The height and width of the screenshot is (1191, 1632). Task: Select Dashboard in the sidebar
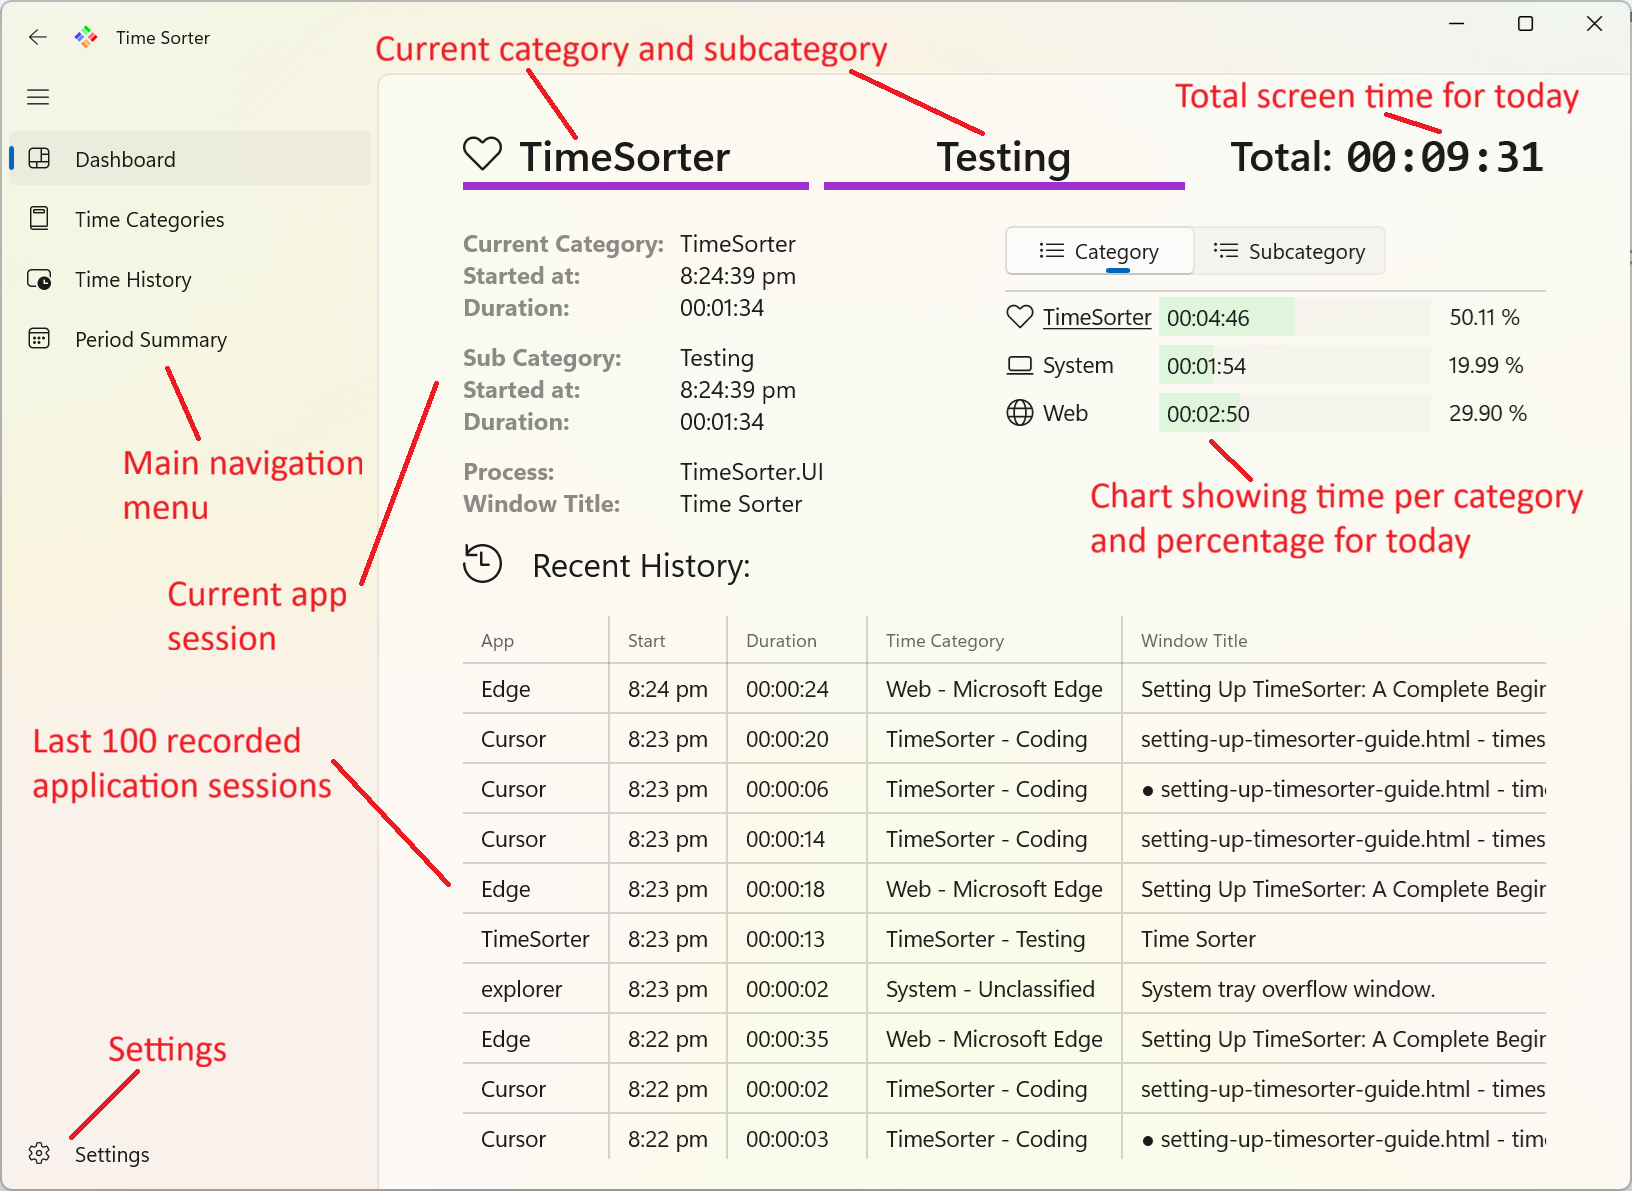[124, 158]
